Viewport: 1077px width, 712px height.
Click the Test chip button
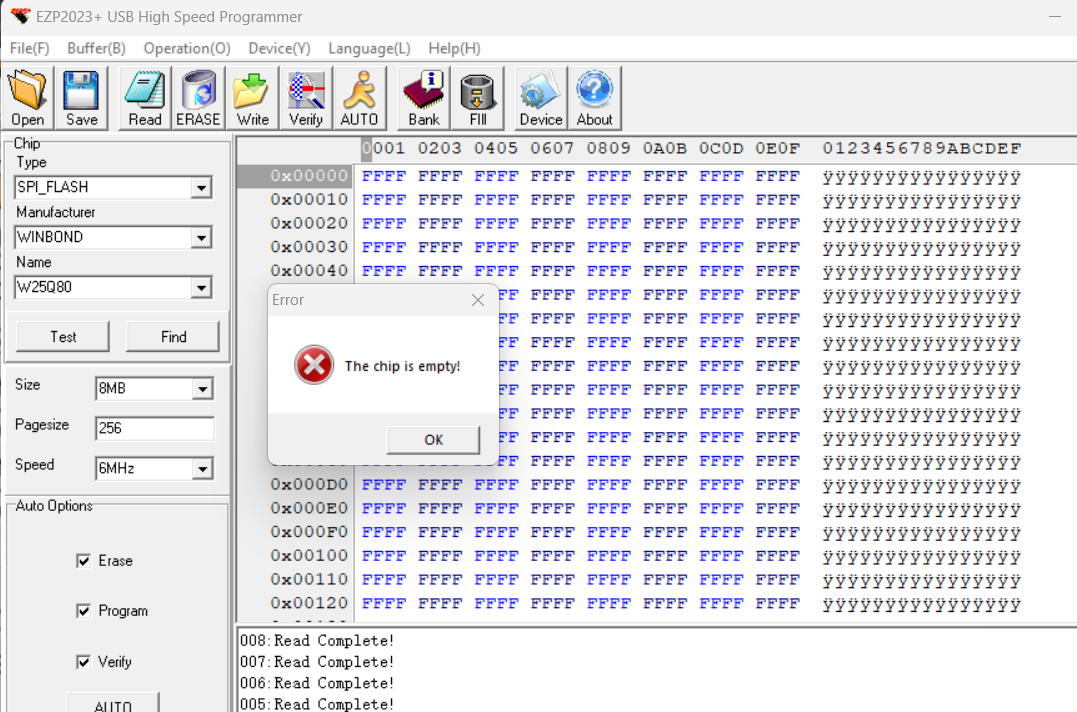pos(63,337)
